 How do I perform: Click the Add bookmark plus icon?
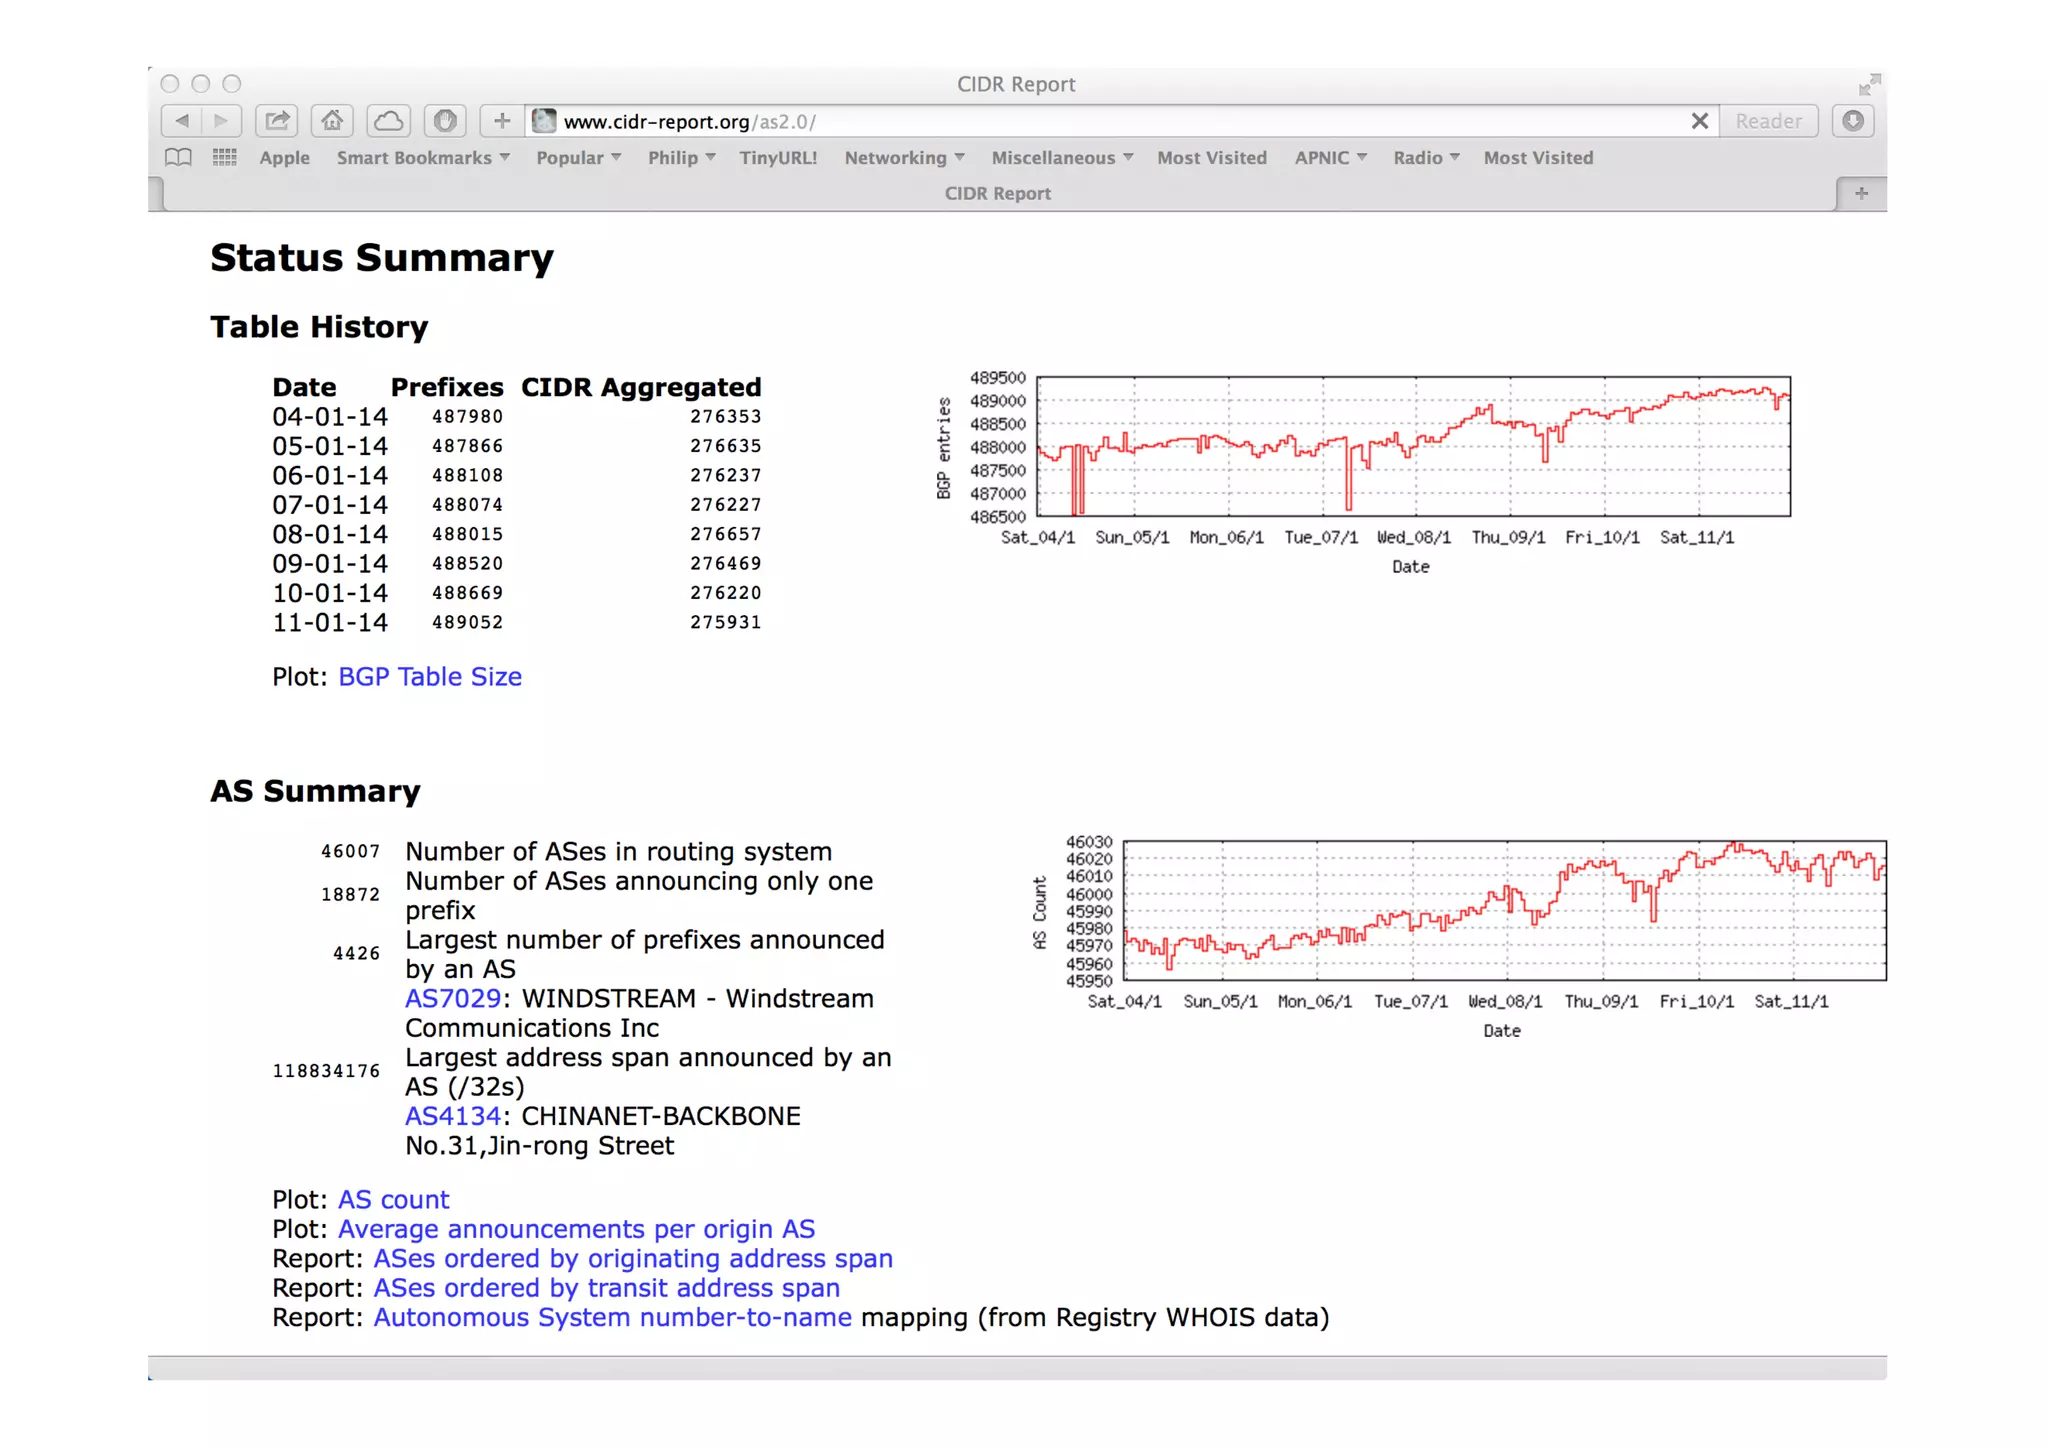501,121
